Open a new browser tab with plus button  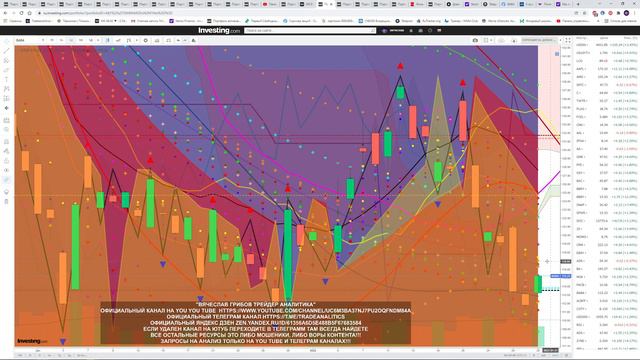coord(578,4)
